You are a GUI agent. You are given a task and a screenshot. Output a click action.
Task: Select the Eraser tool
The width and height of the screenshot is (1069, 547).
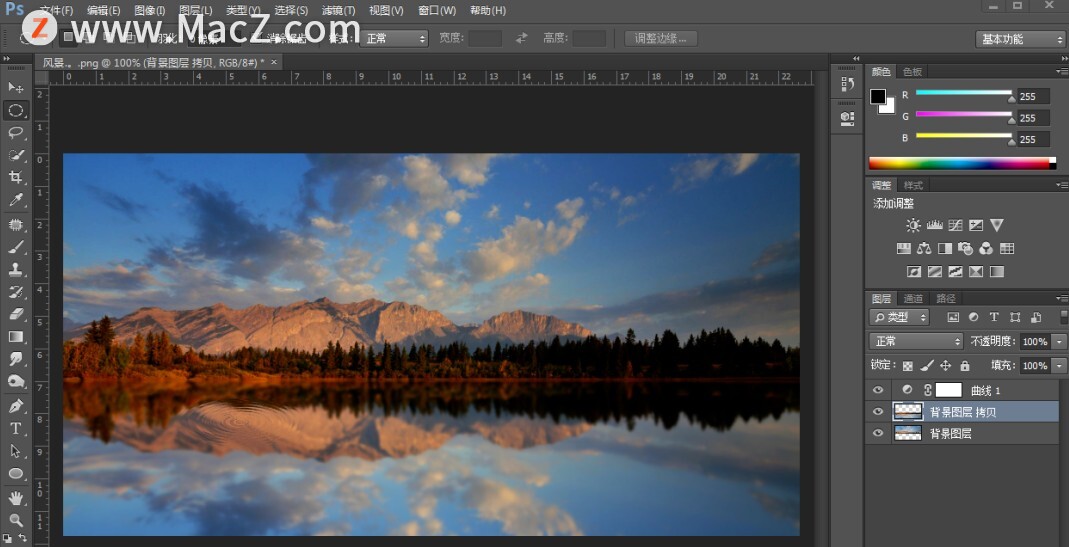pyautogui.click(x=16, y=314)
